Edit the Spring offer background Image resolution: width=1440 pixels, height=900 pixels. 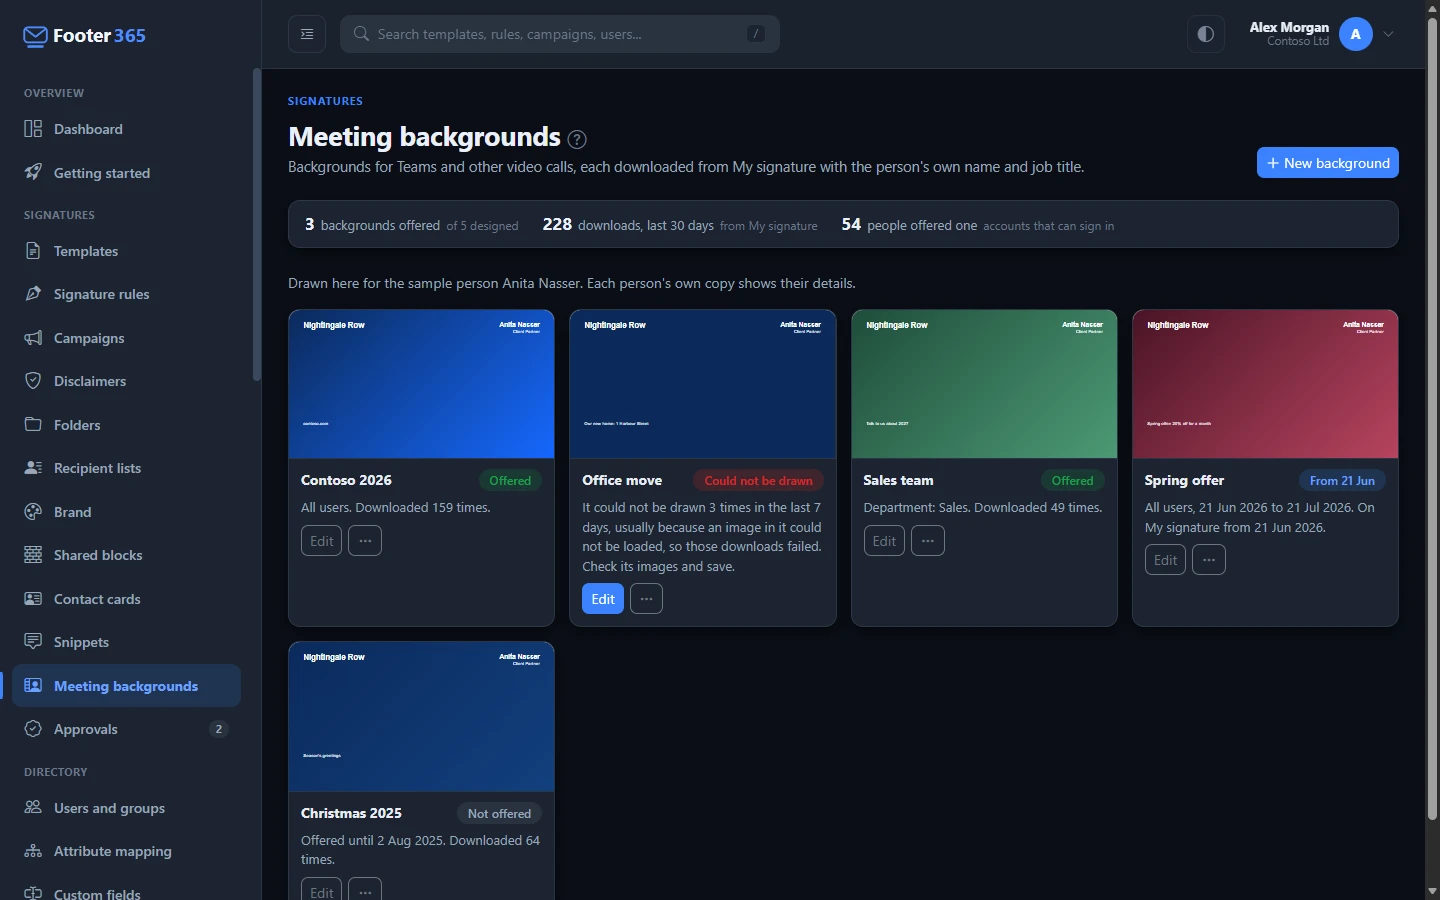click(x=1165, y=560)
